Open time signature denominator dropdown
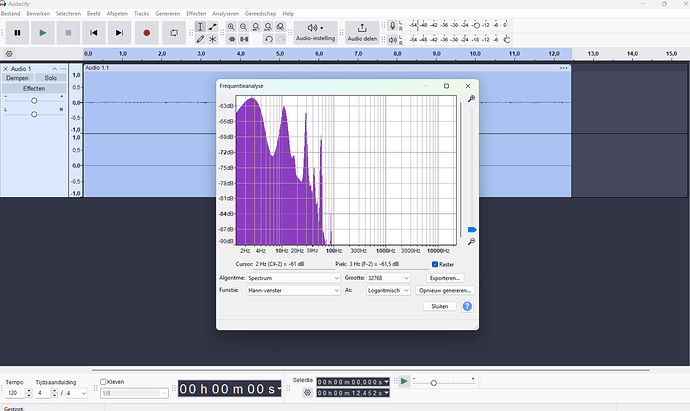690x411 pixels. click(76, 393)
